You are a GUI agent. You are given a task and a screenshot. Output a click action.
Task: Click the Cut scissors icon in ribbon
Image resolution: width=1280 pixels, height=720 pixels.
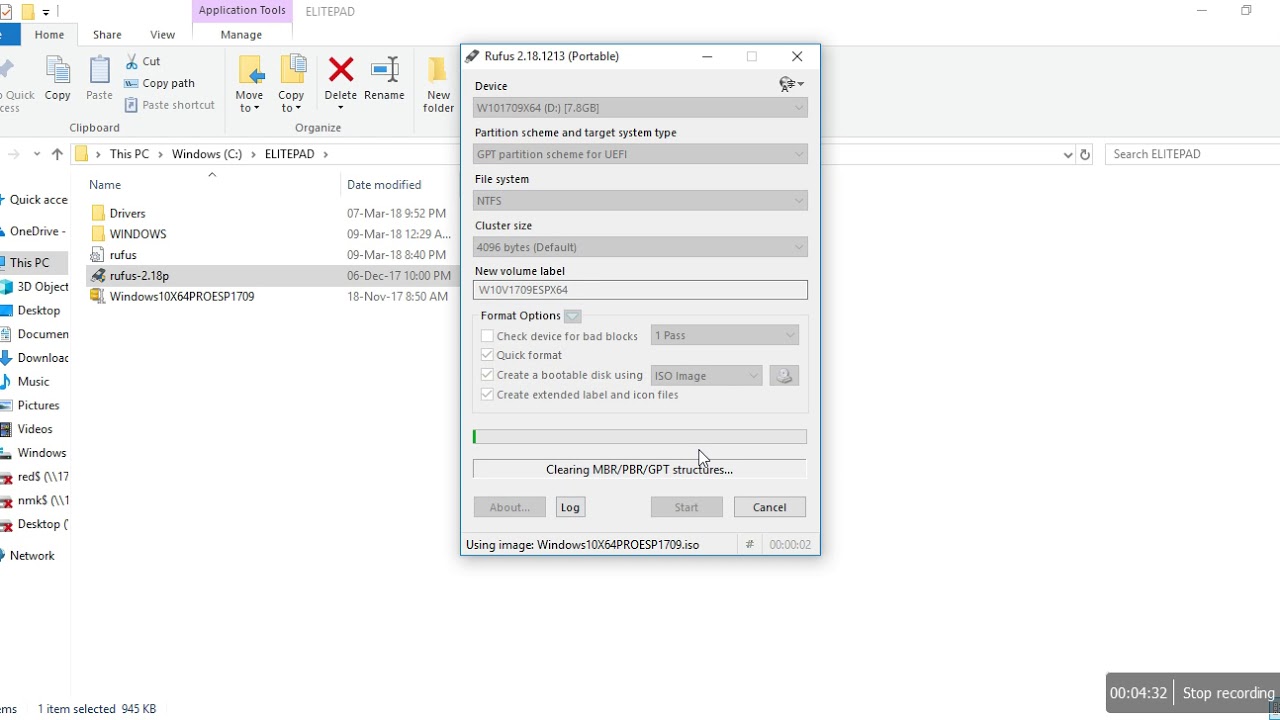click(x=131, y=62)
